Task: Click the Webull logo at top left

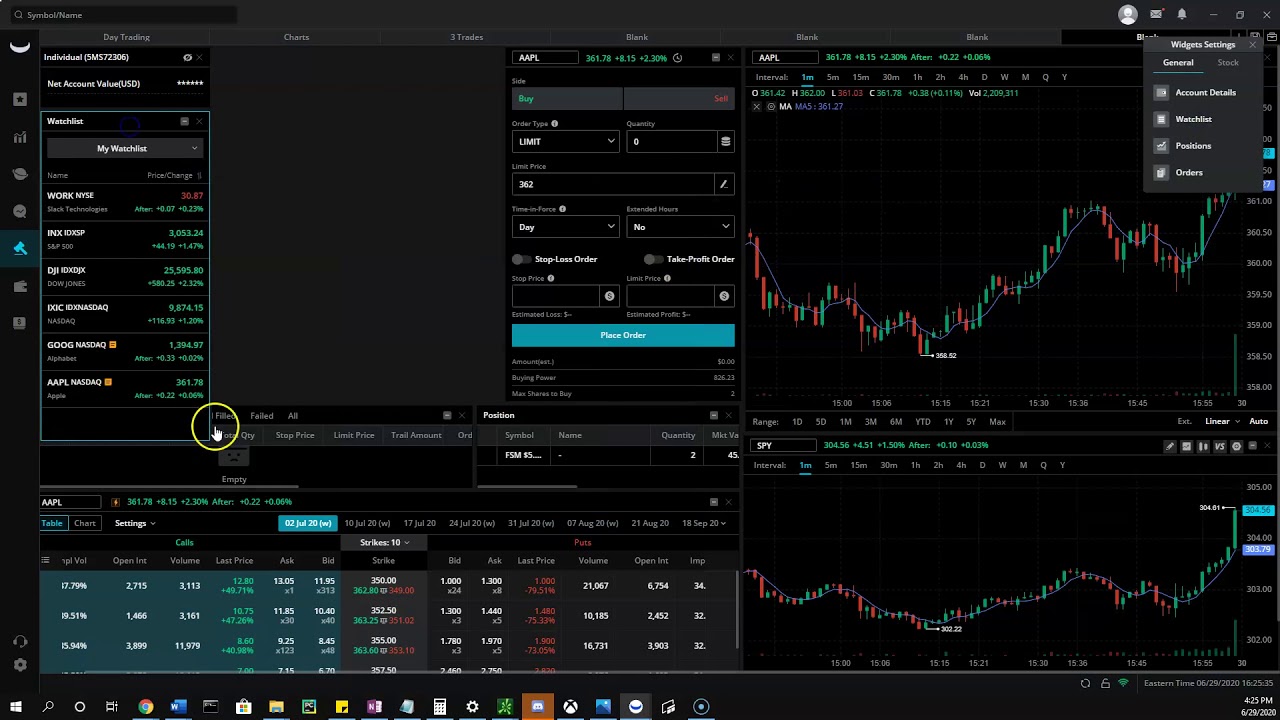Action: [x=20, y=45]
